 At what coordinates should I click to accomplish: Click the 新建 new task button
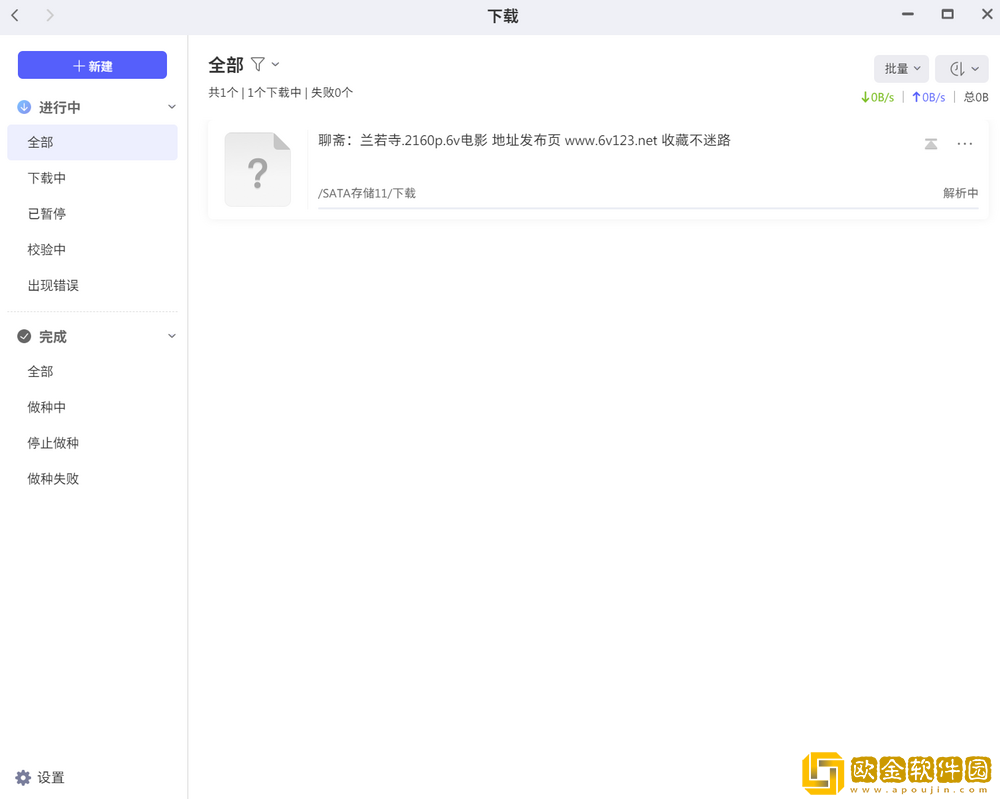click(92, 65)
